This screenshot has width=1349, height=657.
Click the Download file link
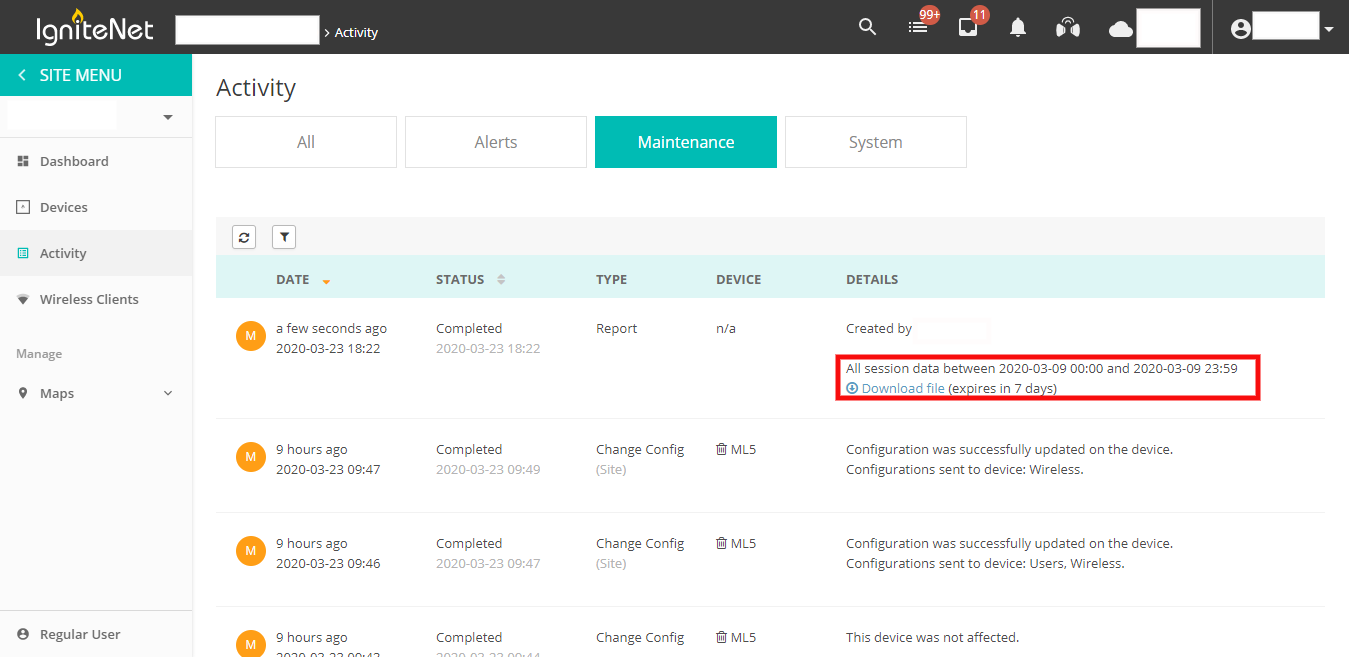pyautogui.click(x=903, y=388)
